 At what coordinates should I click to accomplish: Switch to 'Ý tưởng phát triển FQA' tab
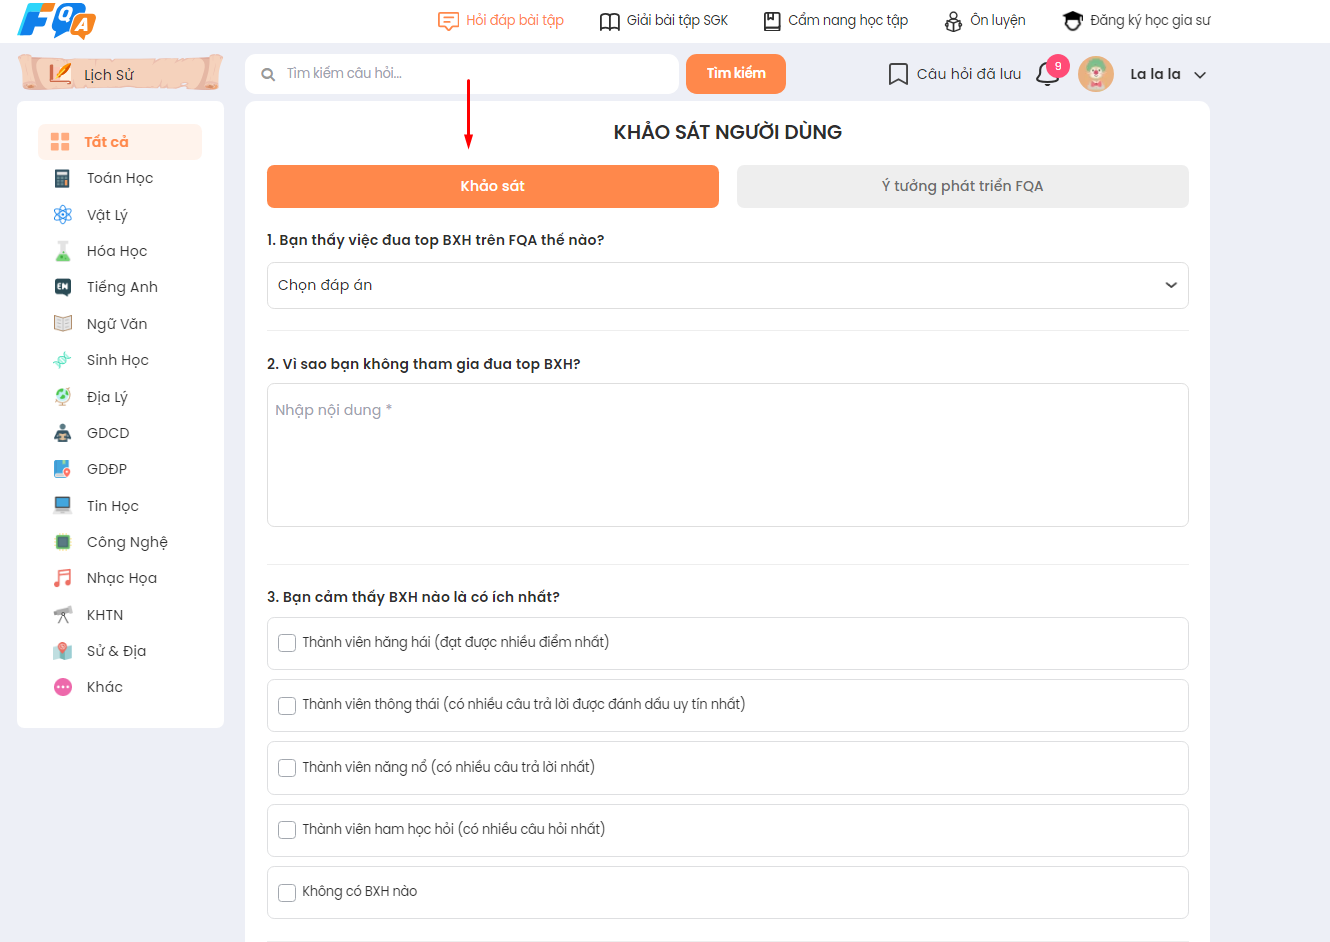click(x=962, y=186)
